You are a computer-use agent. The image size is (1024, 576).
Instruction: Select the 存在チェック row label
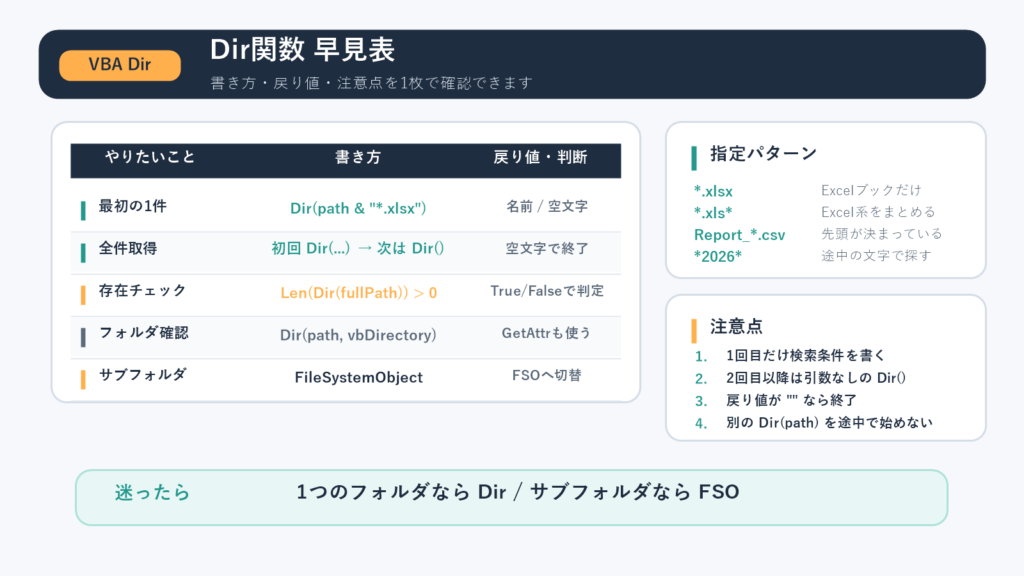click(x=142, y=291)
